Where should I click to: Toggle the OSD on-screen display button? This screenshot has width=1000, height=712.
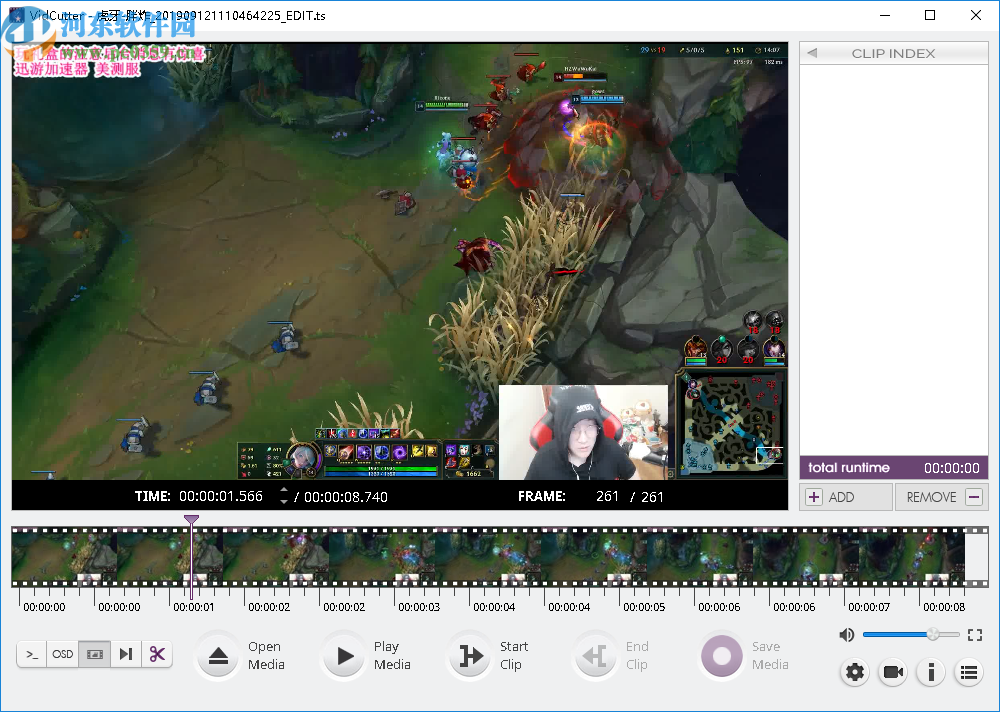(x=62, y=654)
